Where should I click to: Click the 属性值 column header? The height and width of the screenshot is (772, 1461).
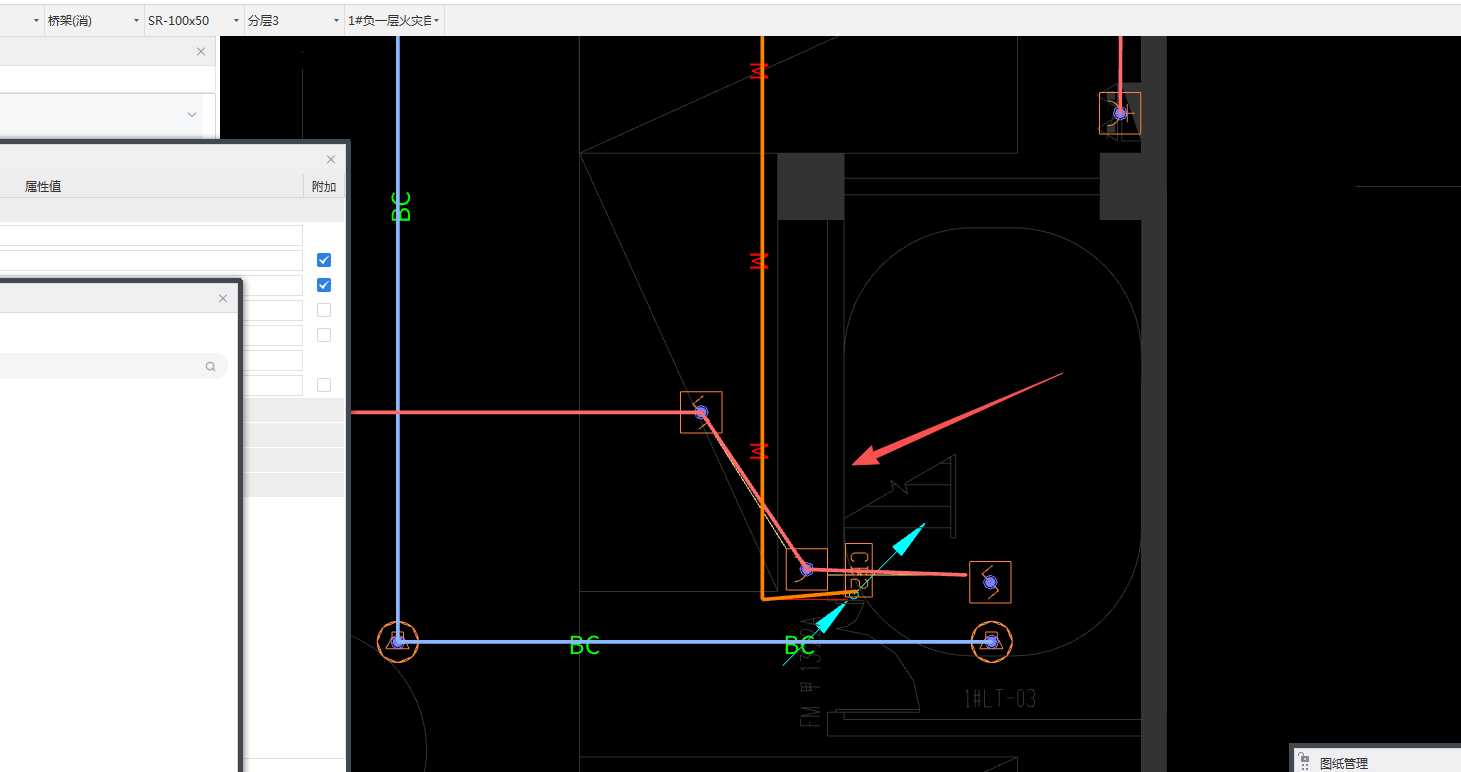[43, 186]
